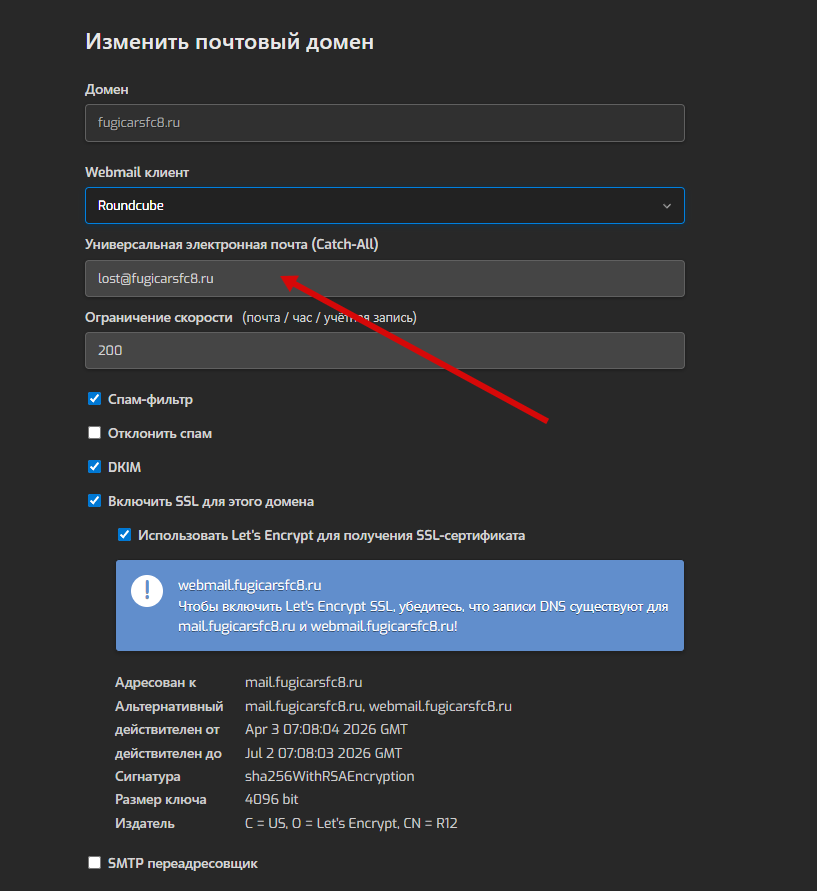Click the 4096 bit key size value
Image resolution: width=817 pixels, height=891 pixels.
point(271,799)
